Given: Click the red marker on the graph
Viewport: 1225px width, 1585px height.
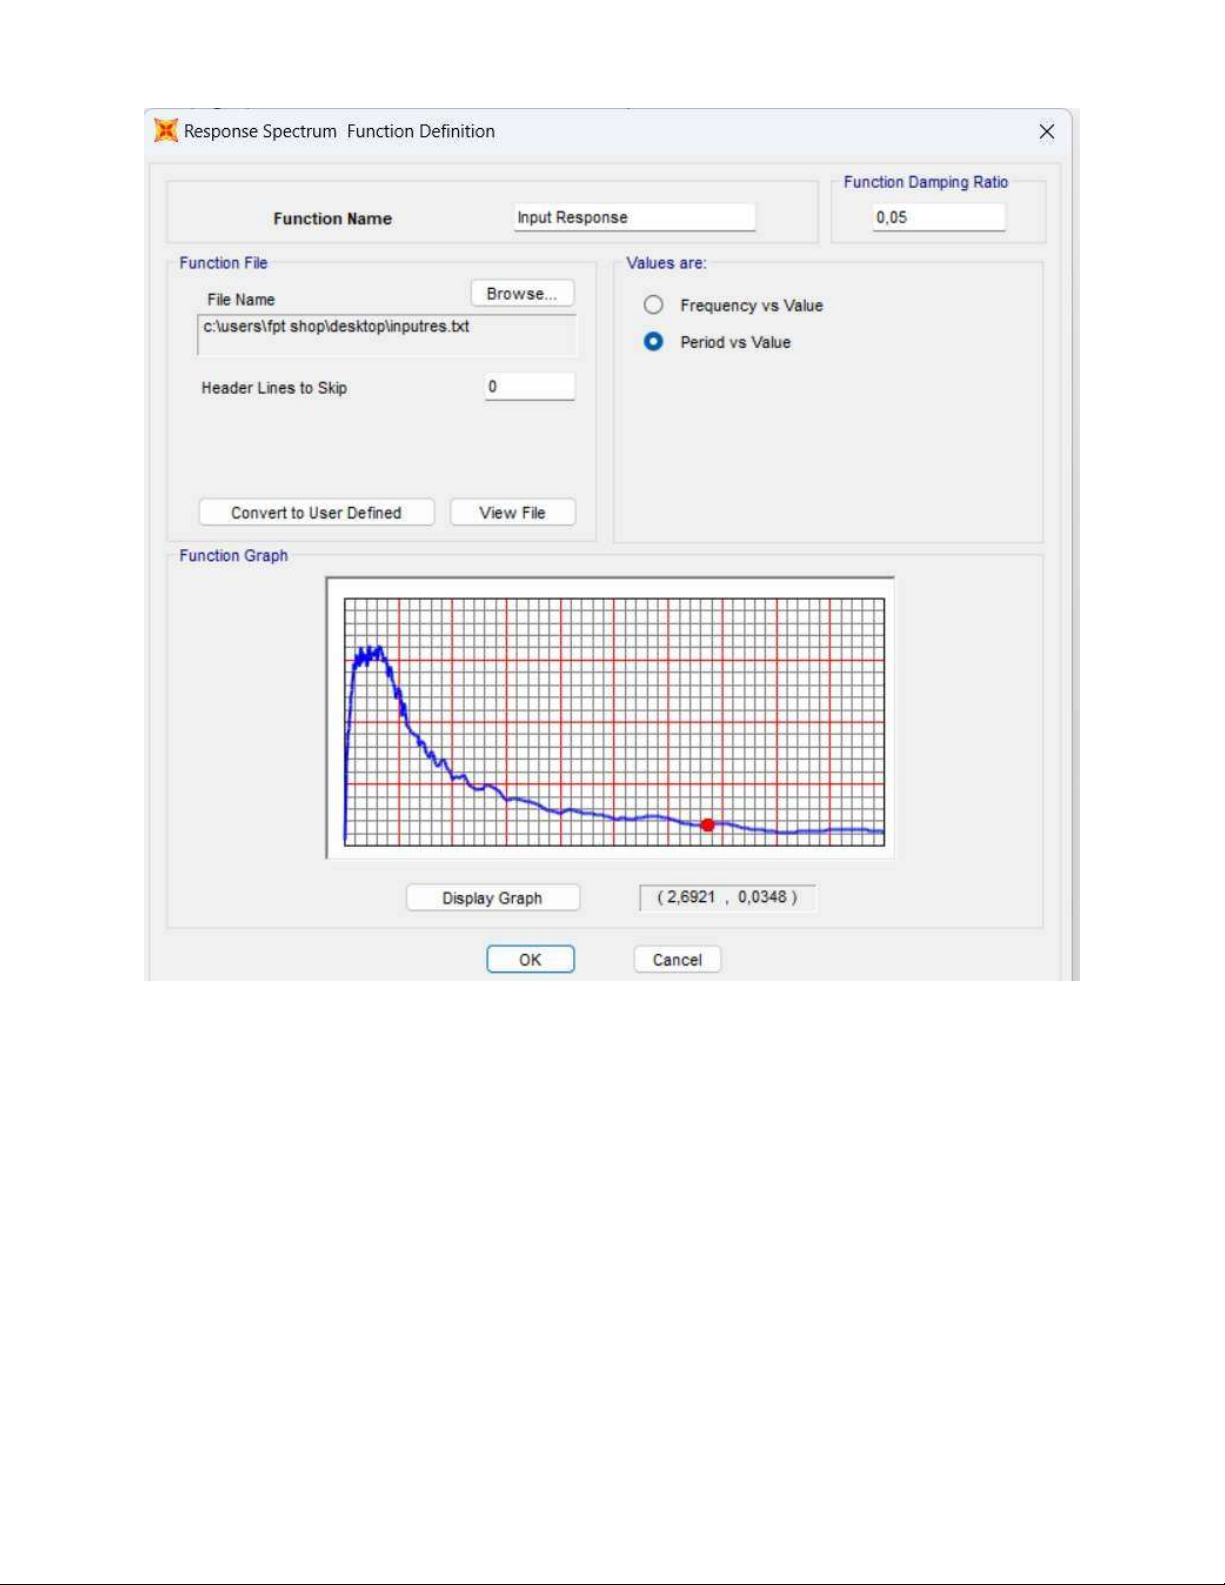Looking at the screenshot, I should [708, 825].
